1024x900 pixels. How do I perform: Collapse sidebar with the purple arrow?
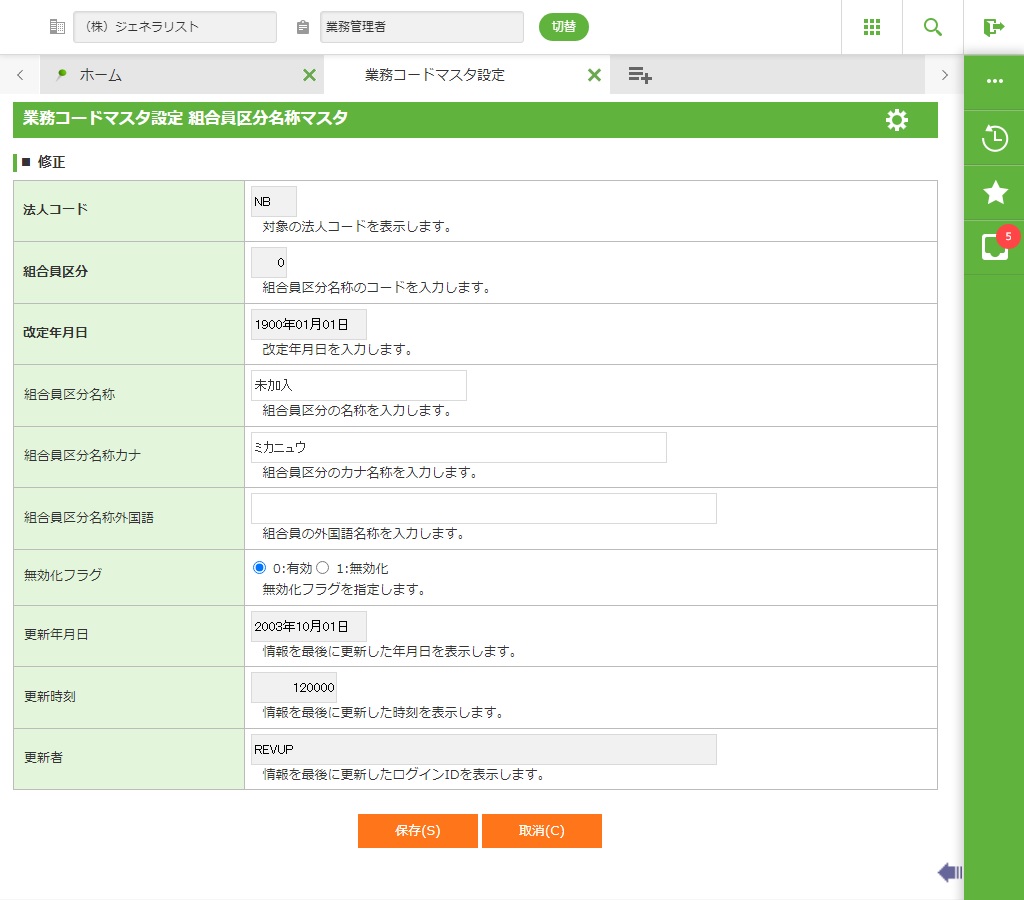(x=949, y=873)
